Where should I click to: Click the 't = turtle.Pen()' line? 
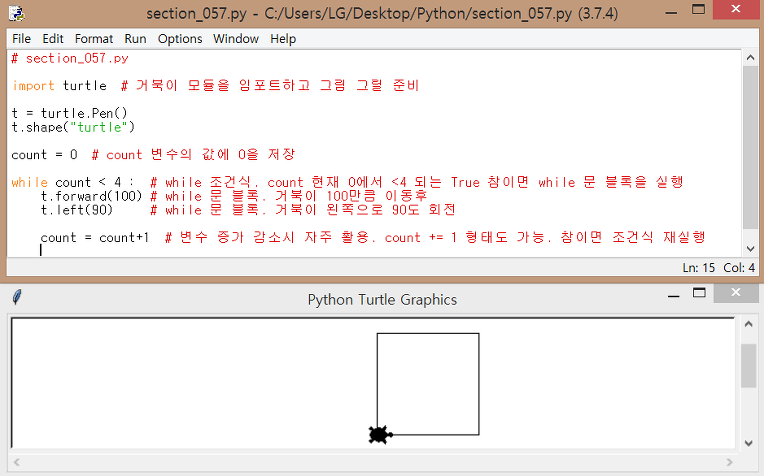point(70,113)
